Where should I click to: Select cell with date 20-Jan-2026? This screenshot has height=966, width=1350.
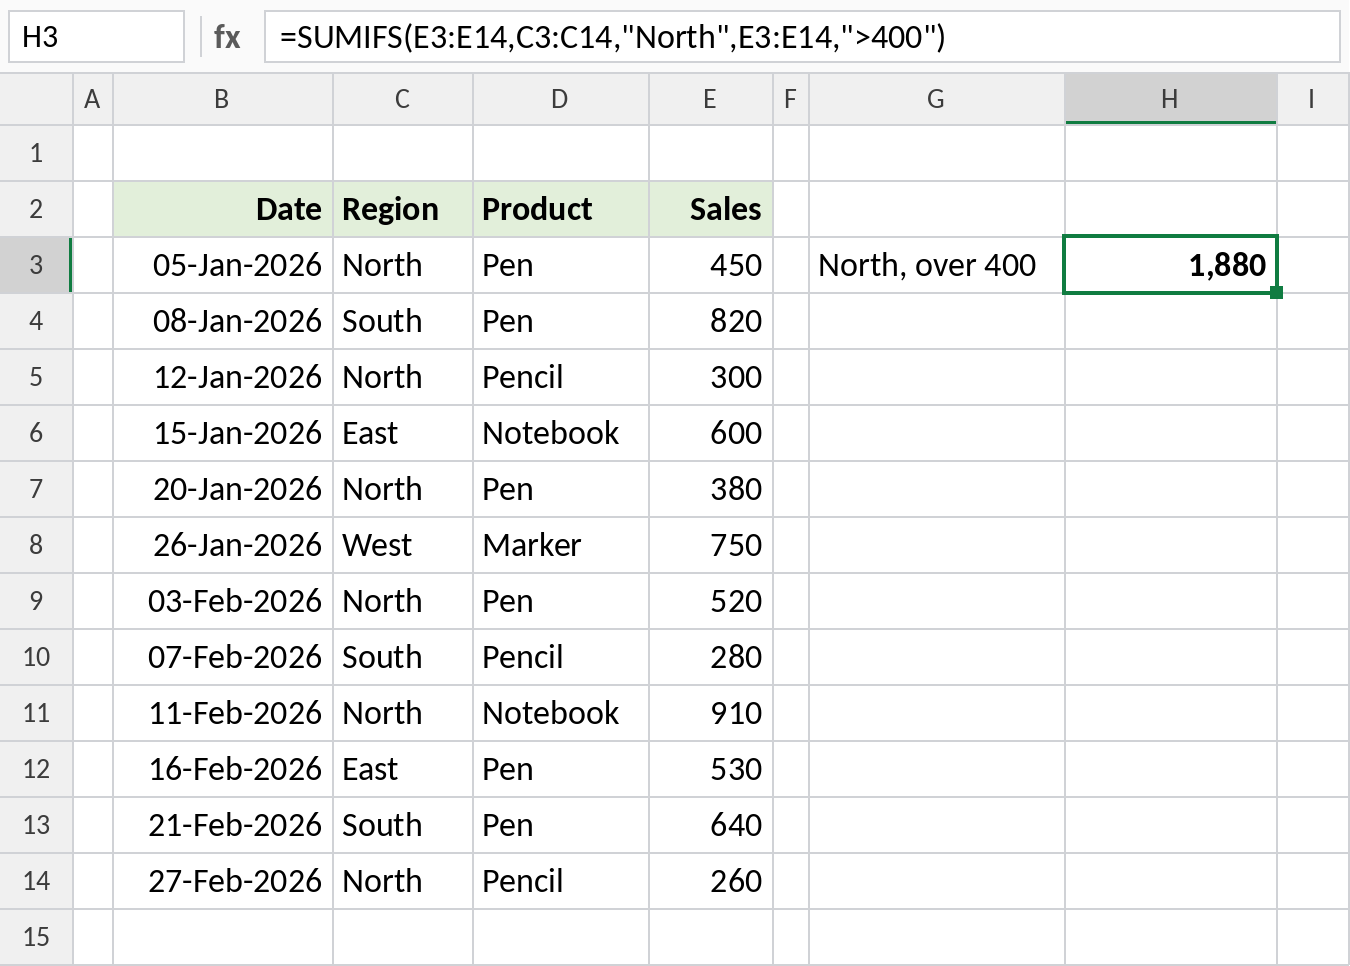coord(223,489)
